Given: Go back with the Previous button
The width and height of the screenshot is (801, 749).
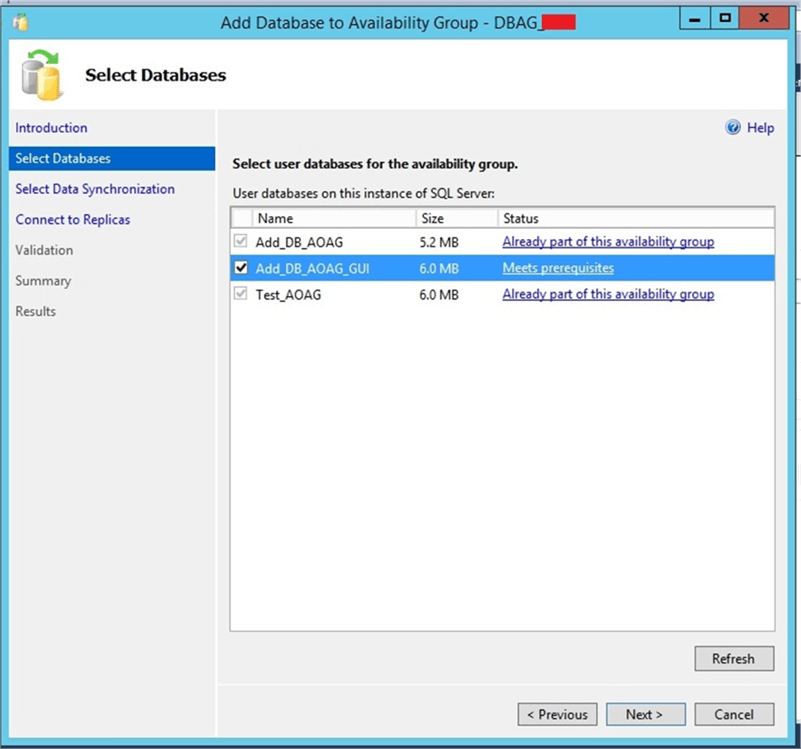Looking at the screenshot, I should coord(557,714).
